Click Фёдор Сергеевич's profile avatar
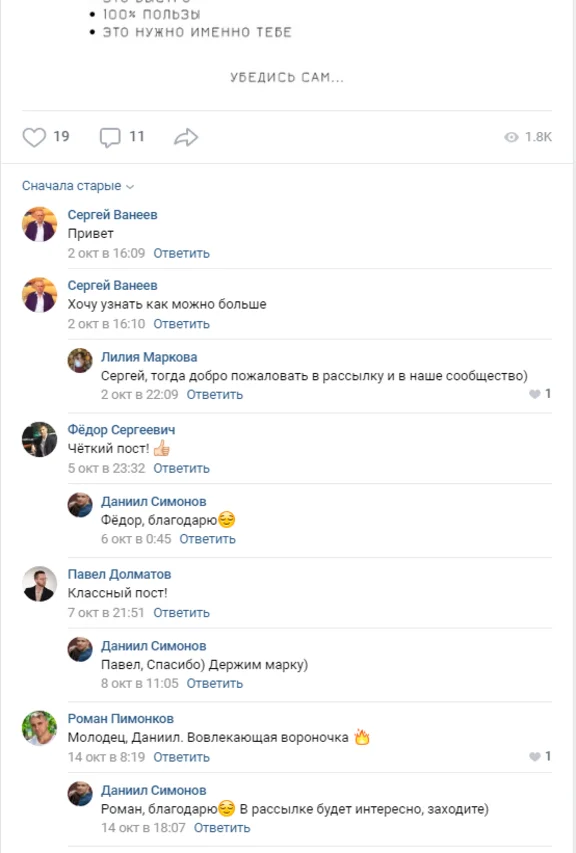Screen dimensions: 576x853 39,441
